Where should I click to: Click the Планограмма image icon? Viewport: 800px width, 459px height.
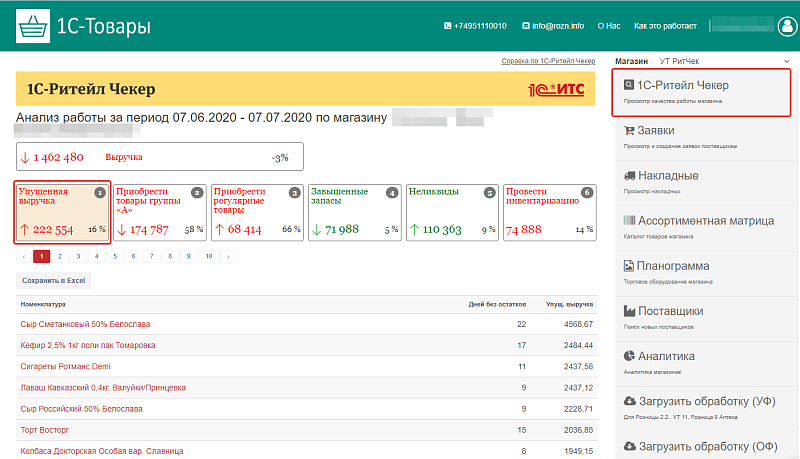click(x=629, y=266)
